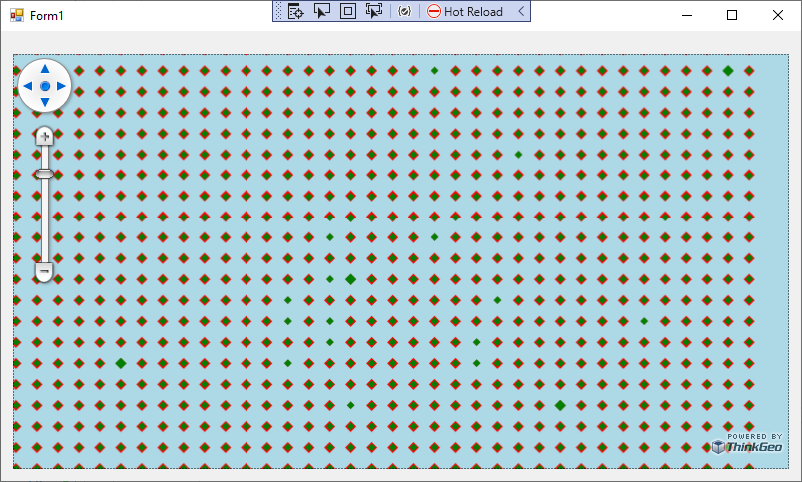Toggle Display Layout Adorners square icon
802x482 pixels.
point(348,11)
